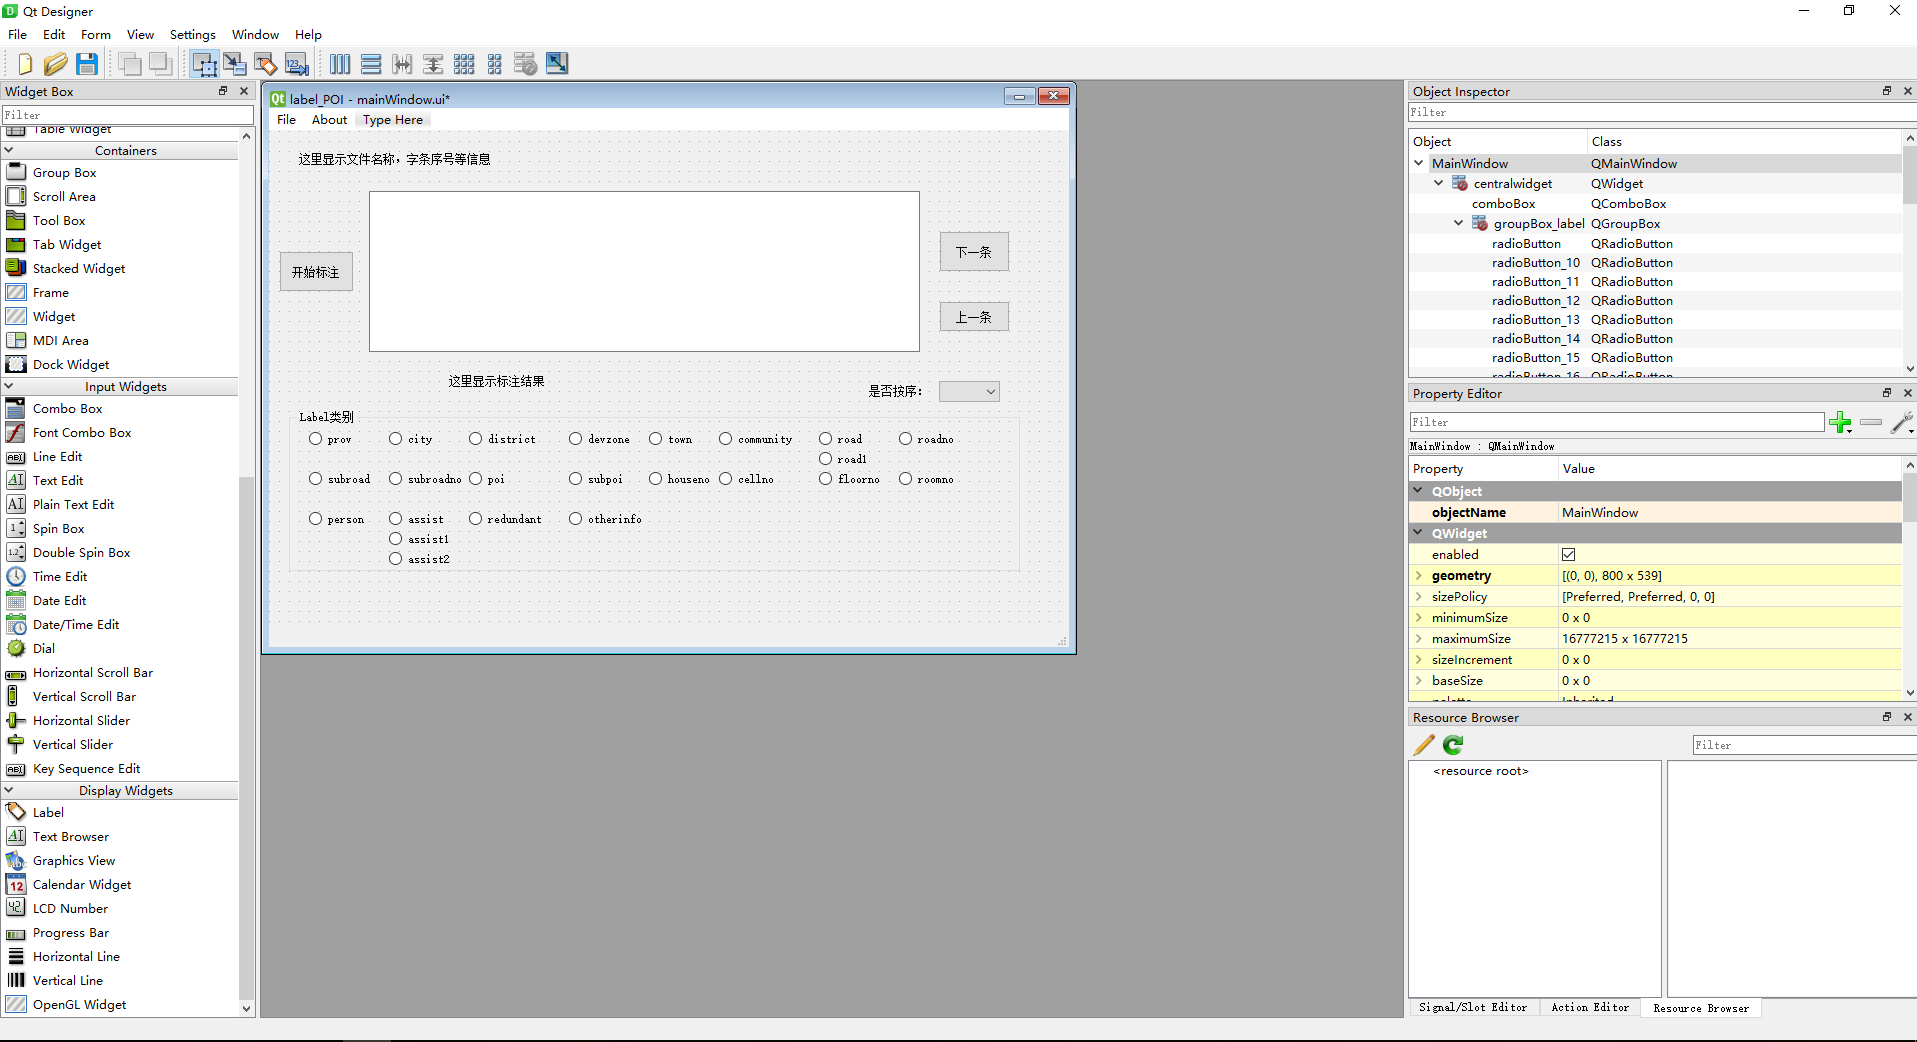Toggle the enabled property checkbox
Image resolution: width=1917 pixels, height=1042 pixels.
pyautogui.click(x=1568, y=555)
